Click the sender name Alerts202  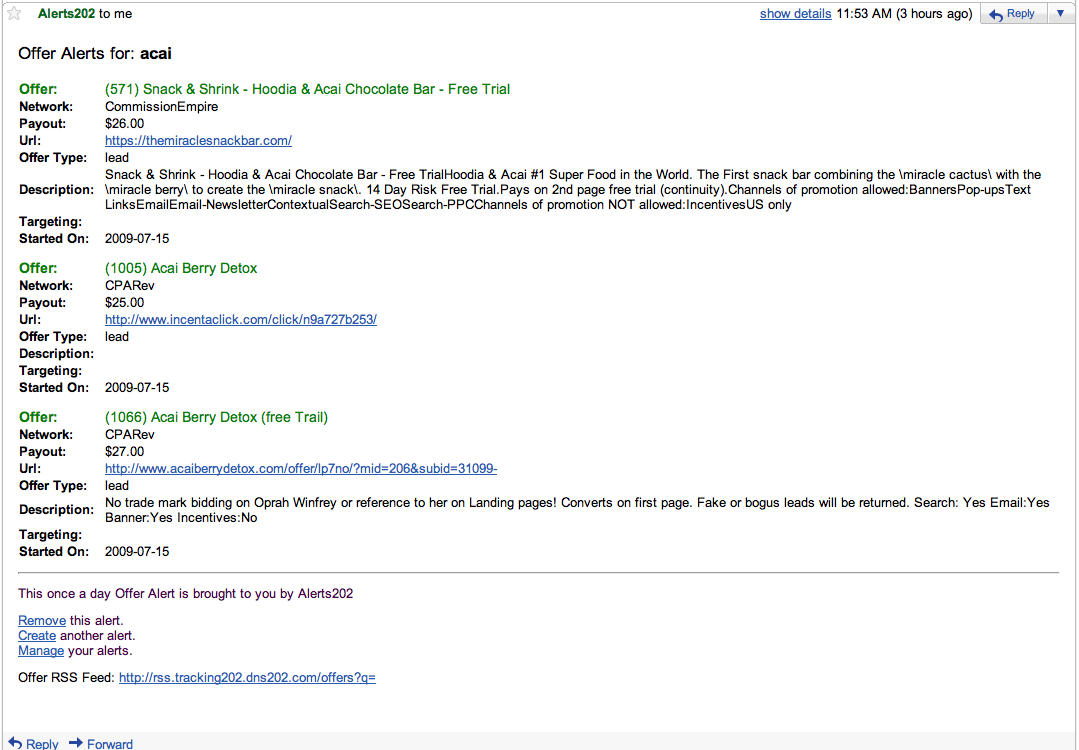point(66,14)
